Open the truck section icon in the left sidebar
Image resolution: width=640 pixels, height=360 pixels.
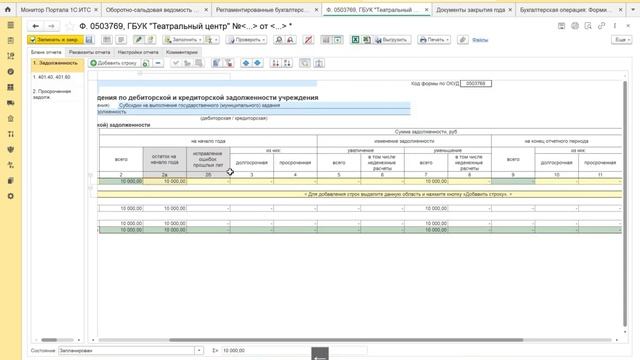[11, 103]
